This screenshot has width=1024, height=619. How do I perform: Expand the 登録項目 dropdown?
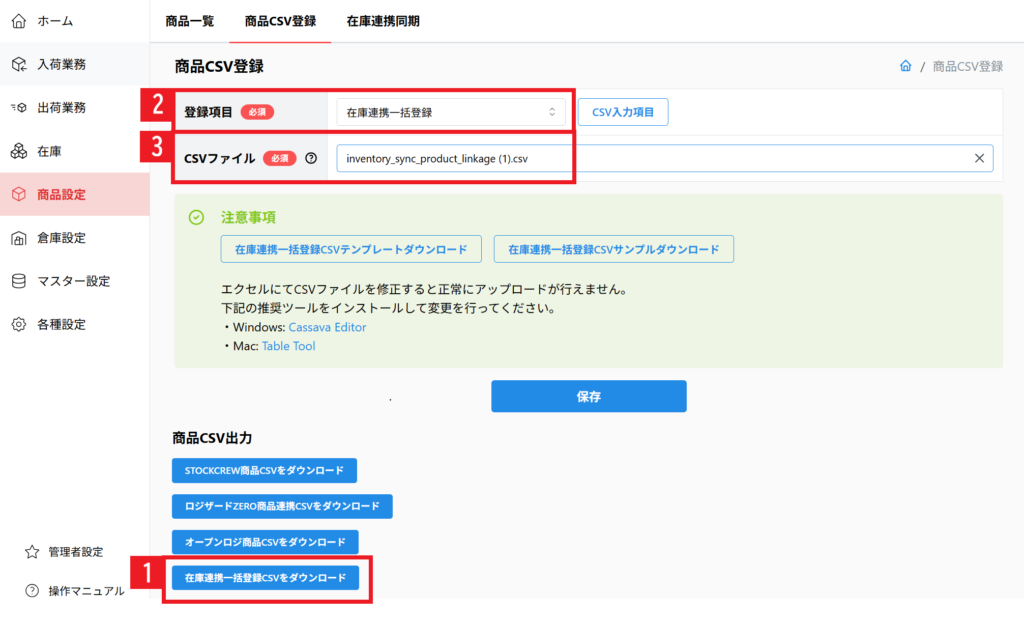tap(451, 113)
